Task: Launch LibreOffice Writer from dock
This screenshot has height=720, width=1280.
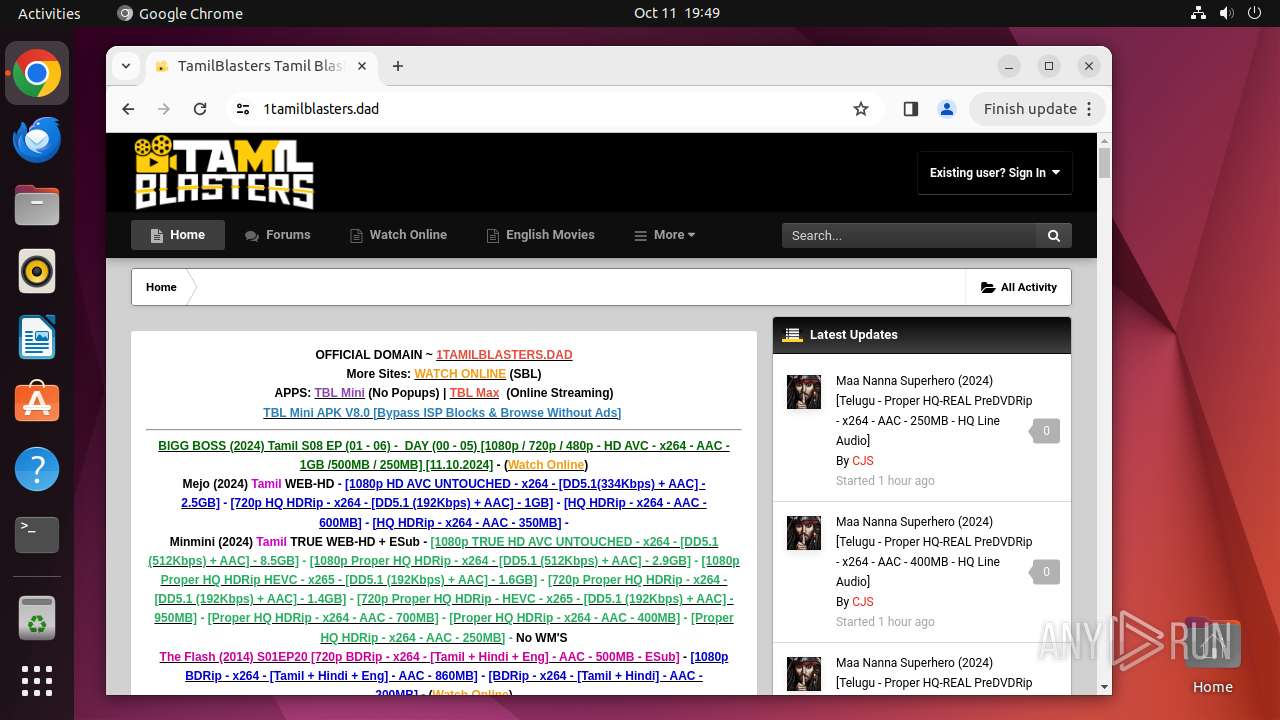Action: pyautogui.click(x=37, y=337)
